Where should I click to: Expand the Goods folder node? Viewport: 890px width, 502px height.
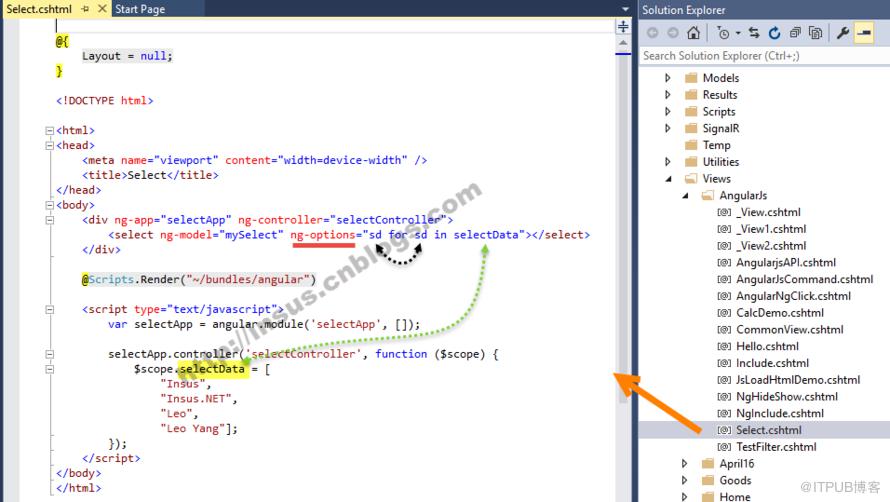pos(685,480)
